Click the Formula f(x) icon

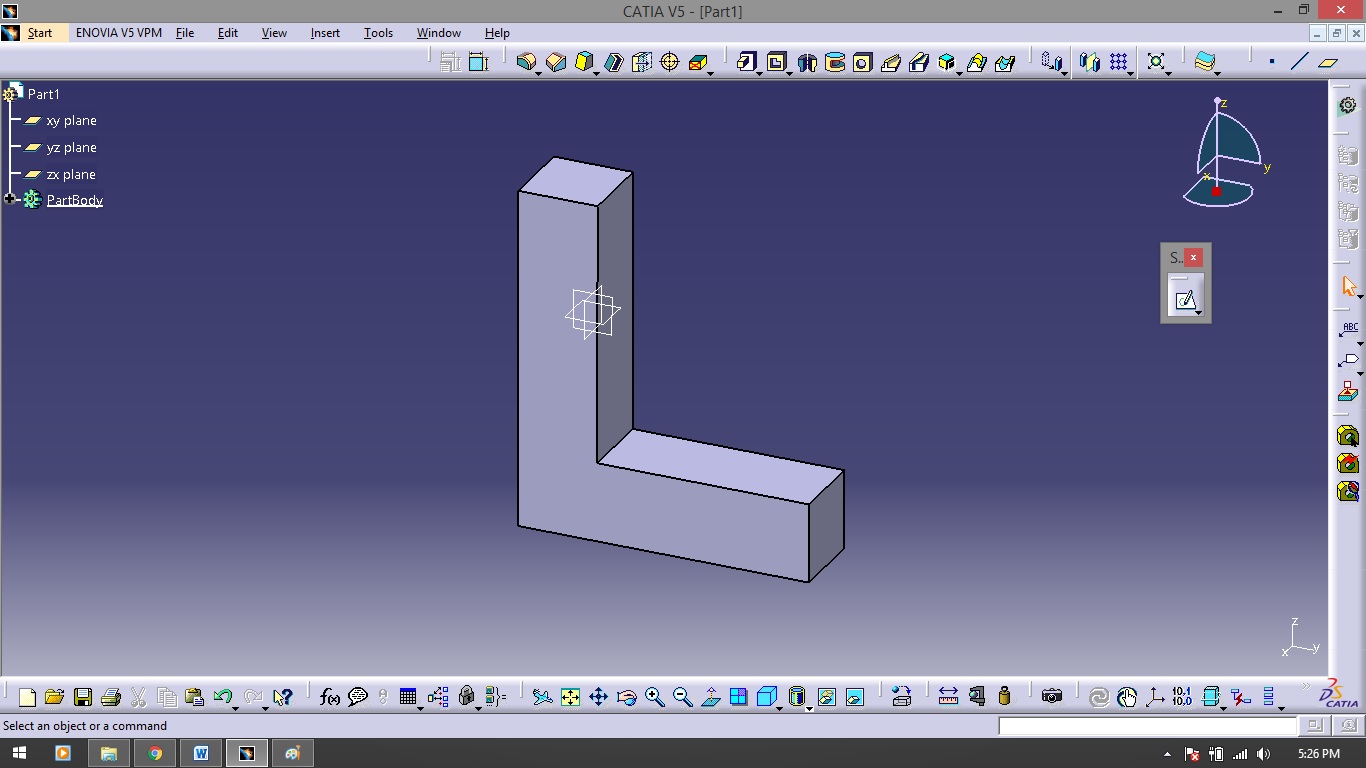tap(329, 697)
